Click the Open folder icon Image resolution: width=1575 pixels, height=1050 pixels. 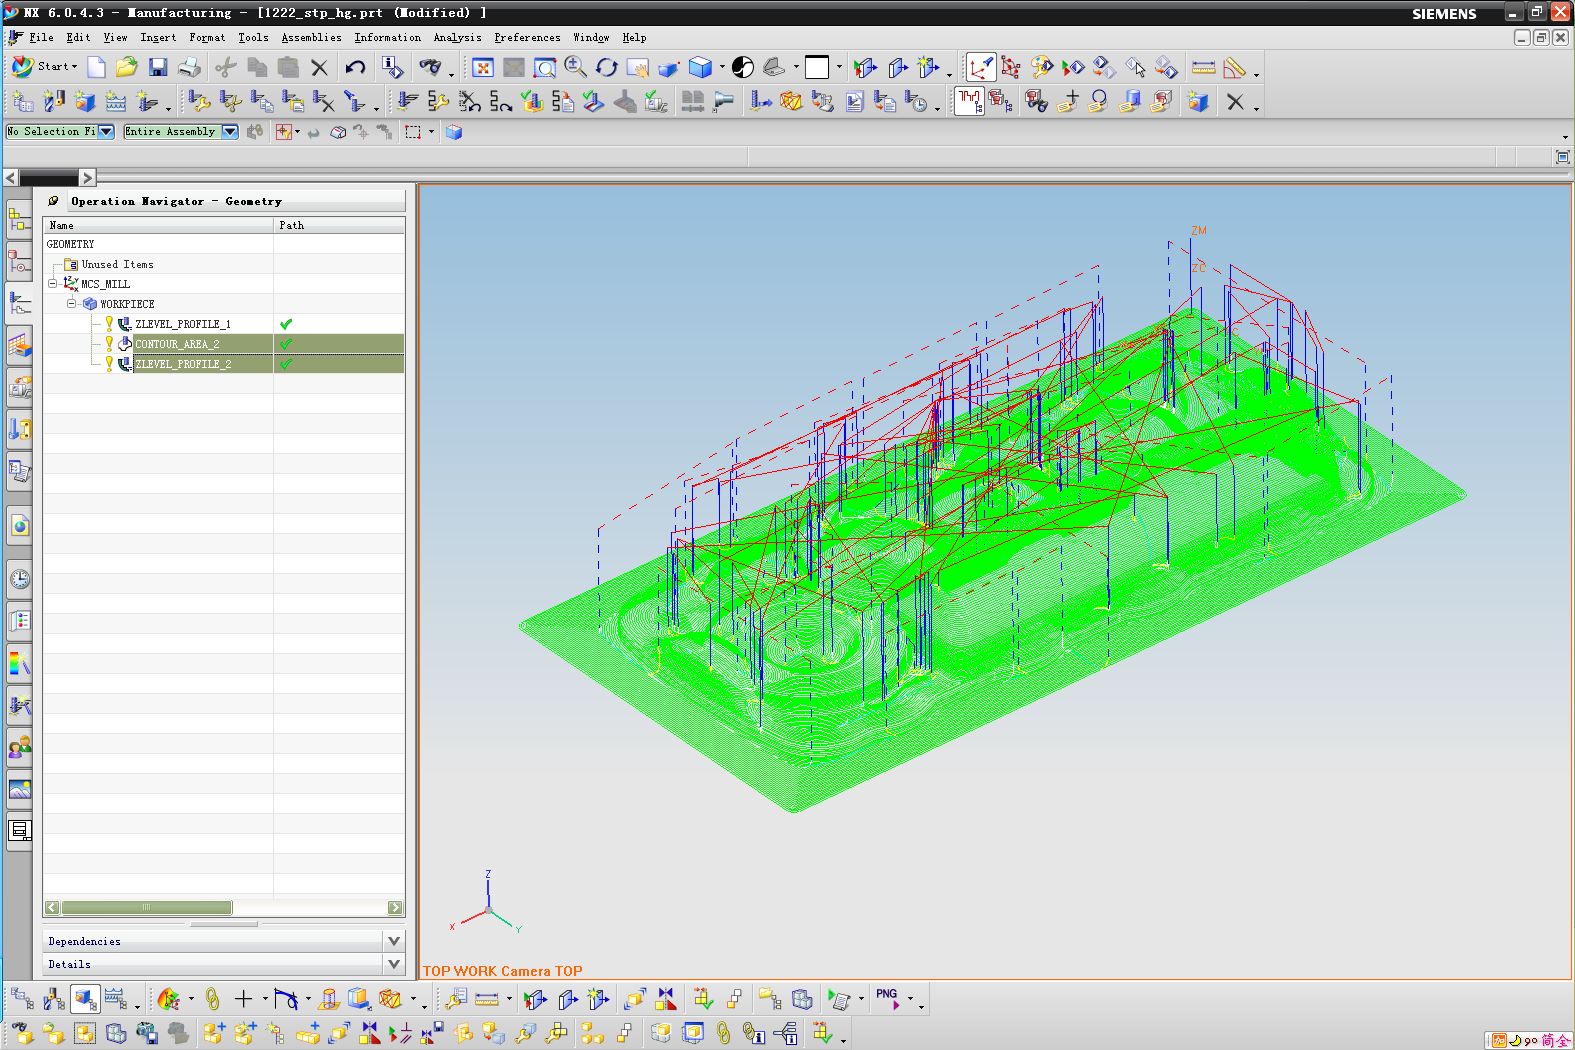(x=126, y=67)
